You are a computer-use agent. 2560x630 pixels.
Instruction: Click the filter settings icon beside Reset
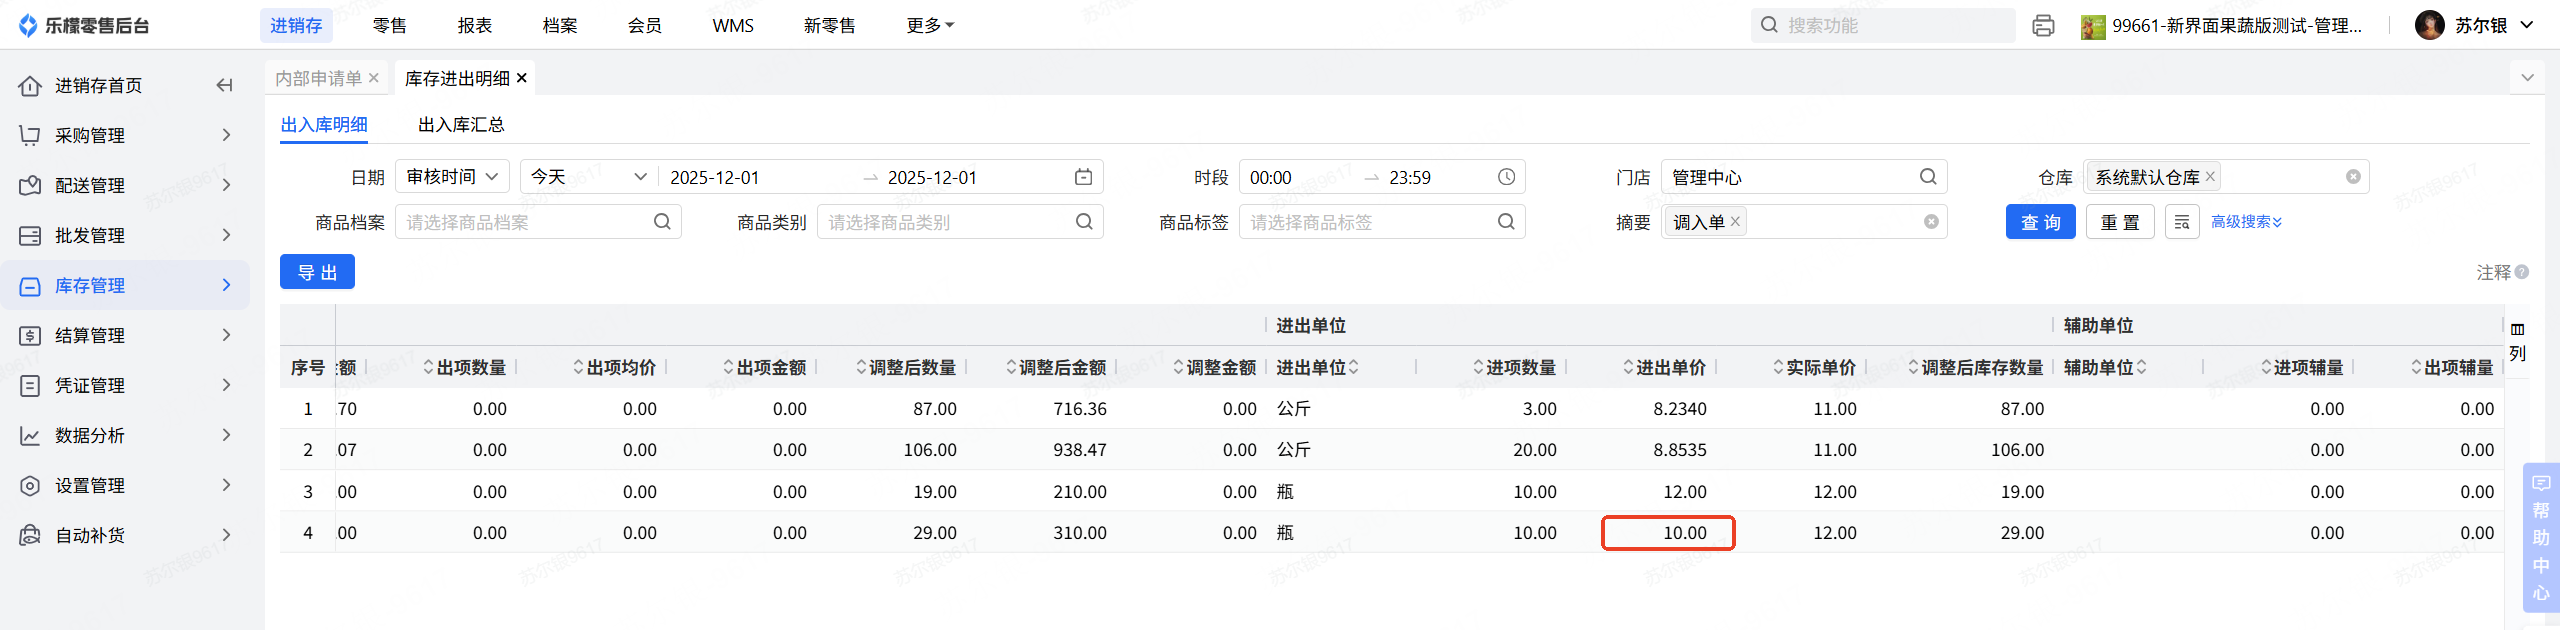(x=2182, y=222)
